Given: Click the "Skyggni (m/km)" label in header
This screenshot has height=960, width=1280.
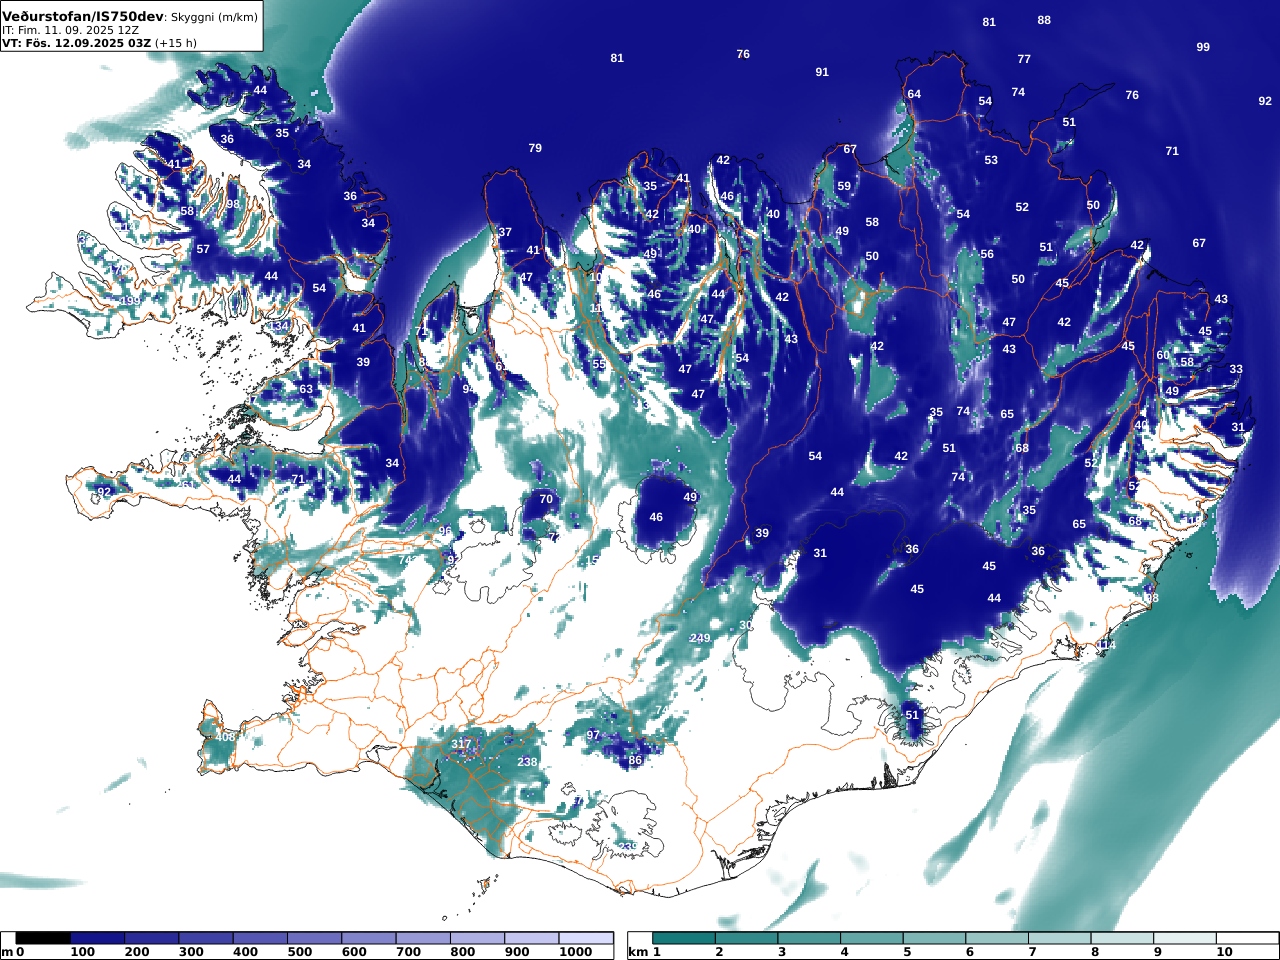Looking at the screenshot, I should [x=213, y=18].
